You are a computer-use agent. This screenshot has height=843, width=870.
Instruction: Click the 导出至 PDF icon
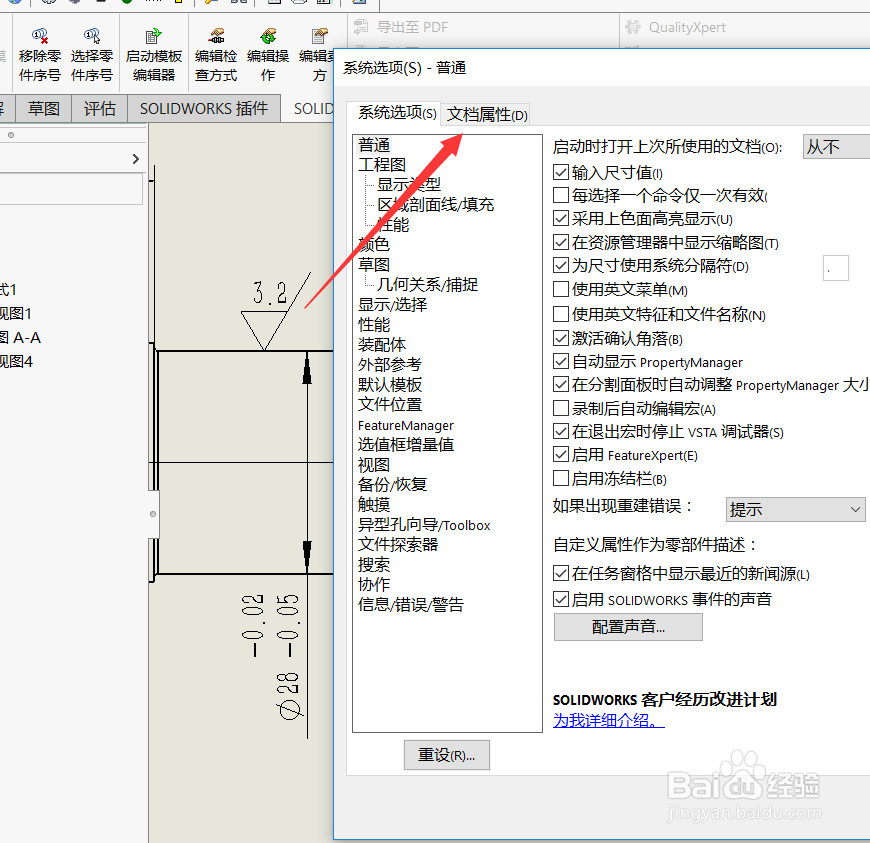click(x=361, y=27)
